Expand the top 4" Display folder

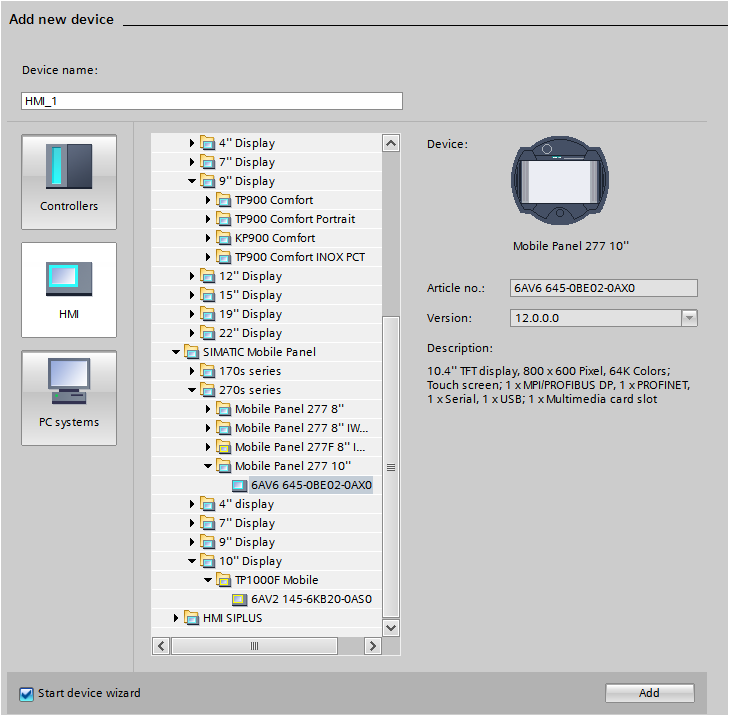192,143
